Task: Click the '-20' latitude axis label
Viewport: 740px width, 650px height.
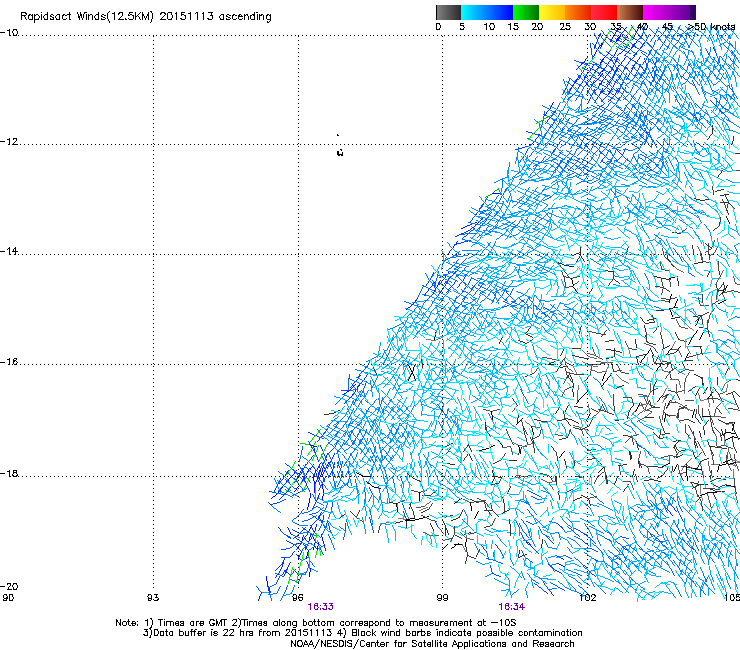Action: pyautogui.click(x=9, y=586)
